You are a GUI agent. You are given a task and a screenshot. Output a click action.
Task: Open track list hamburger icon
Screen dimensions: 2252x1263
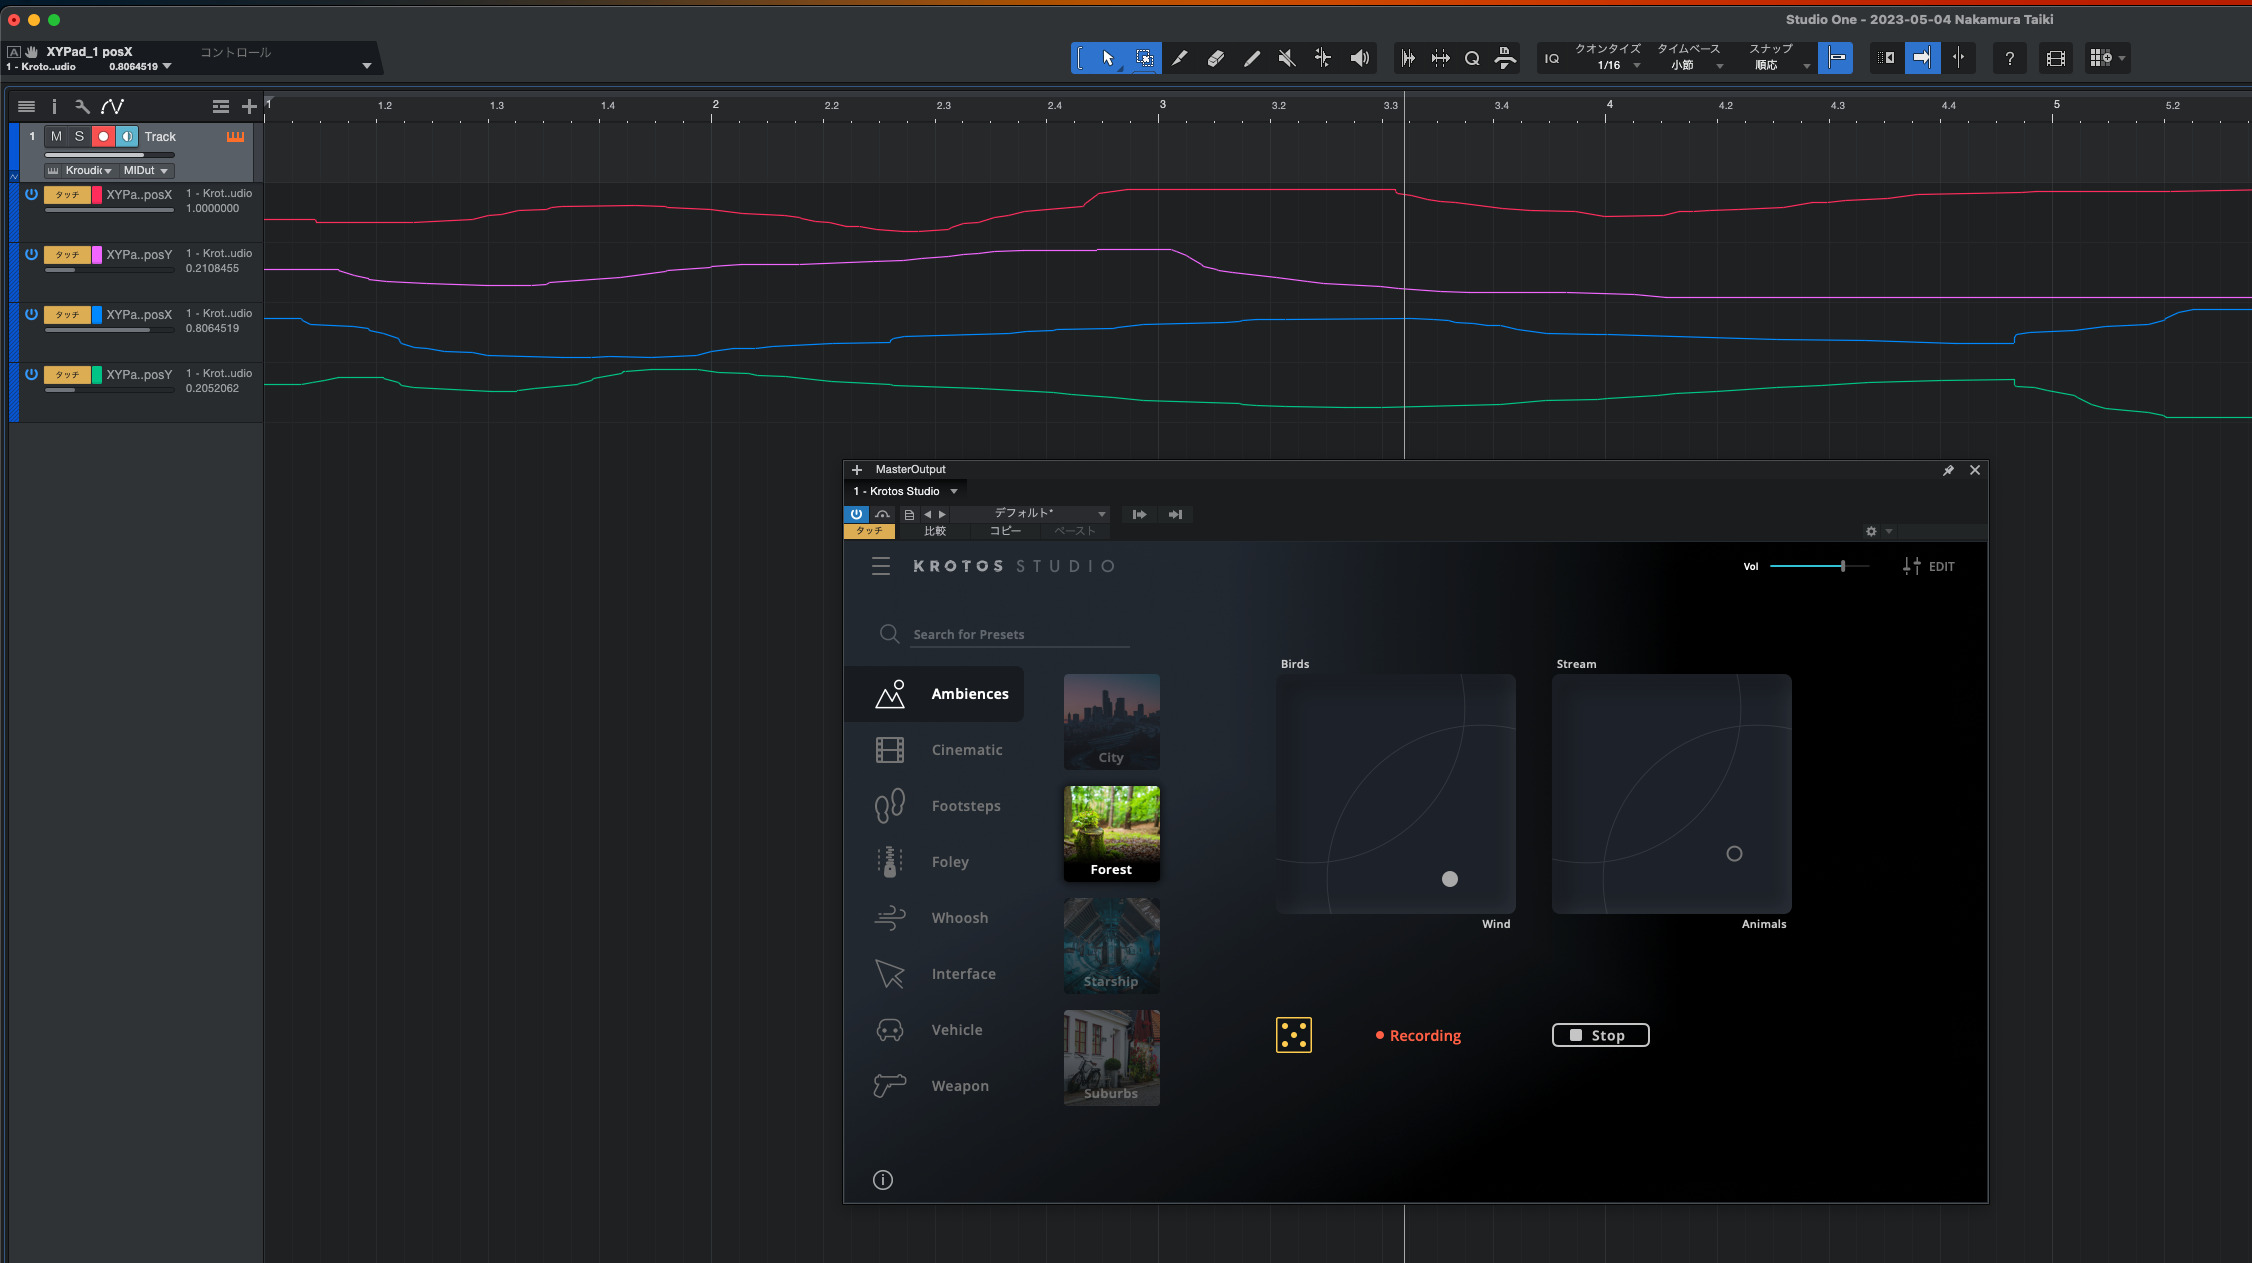27,106
